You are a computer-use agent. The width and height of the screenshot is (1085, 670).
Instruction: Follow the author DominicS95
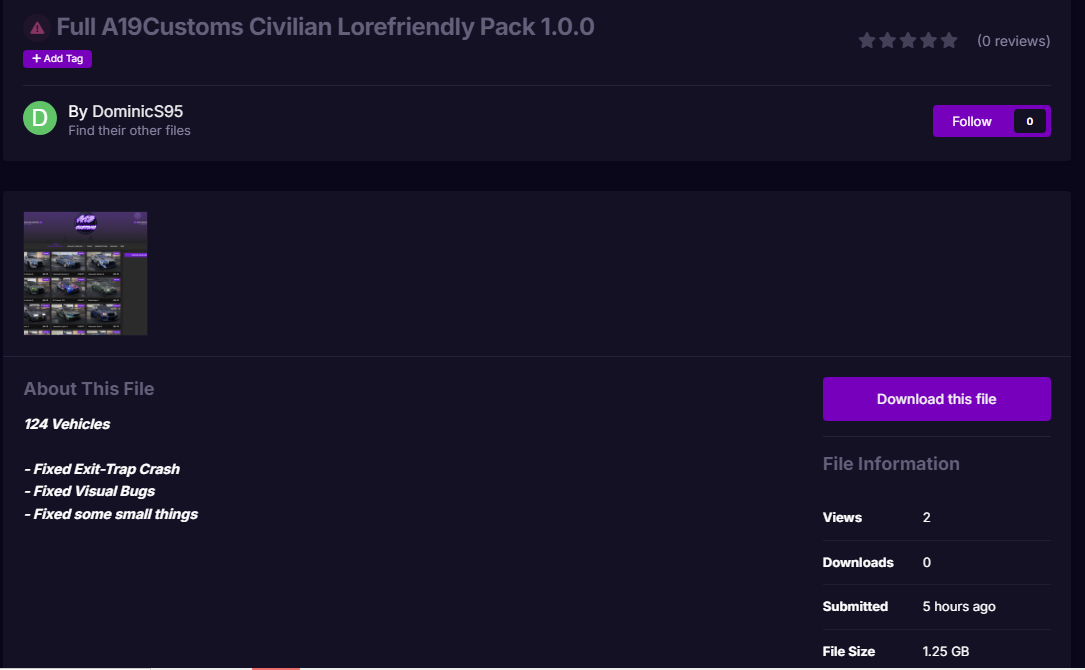pyautogui.click(x=971, y=121)
